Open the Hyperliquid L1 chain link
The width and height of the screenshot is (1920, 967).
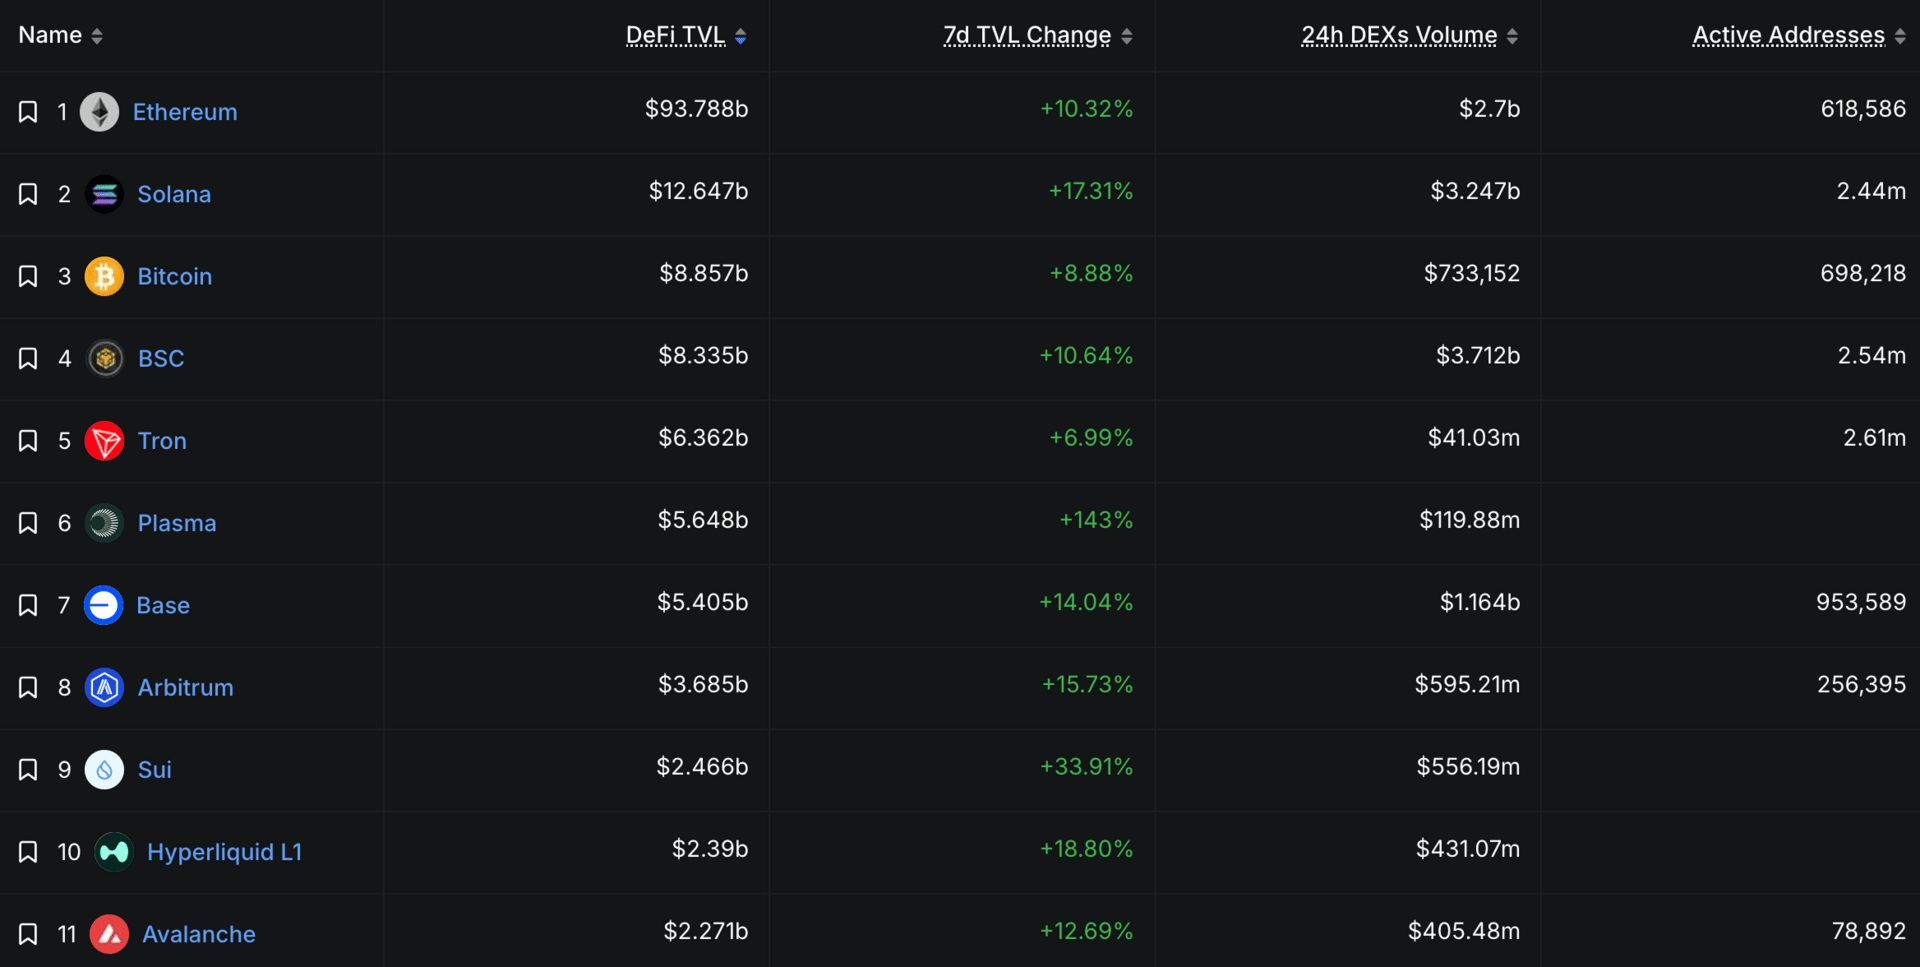224,852
